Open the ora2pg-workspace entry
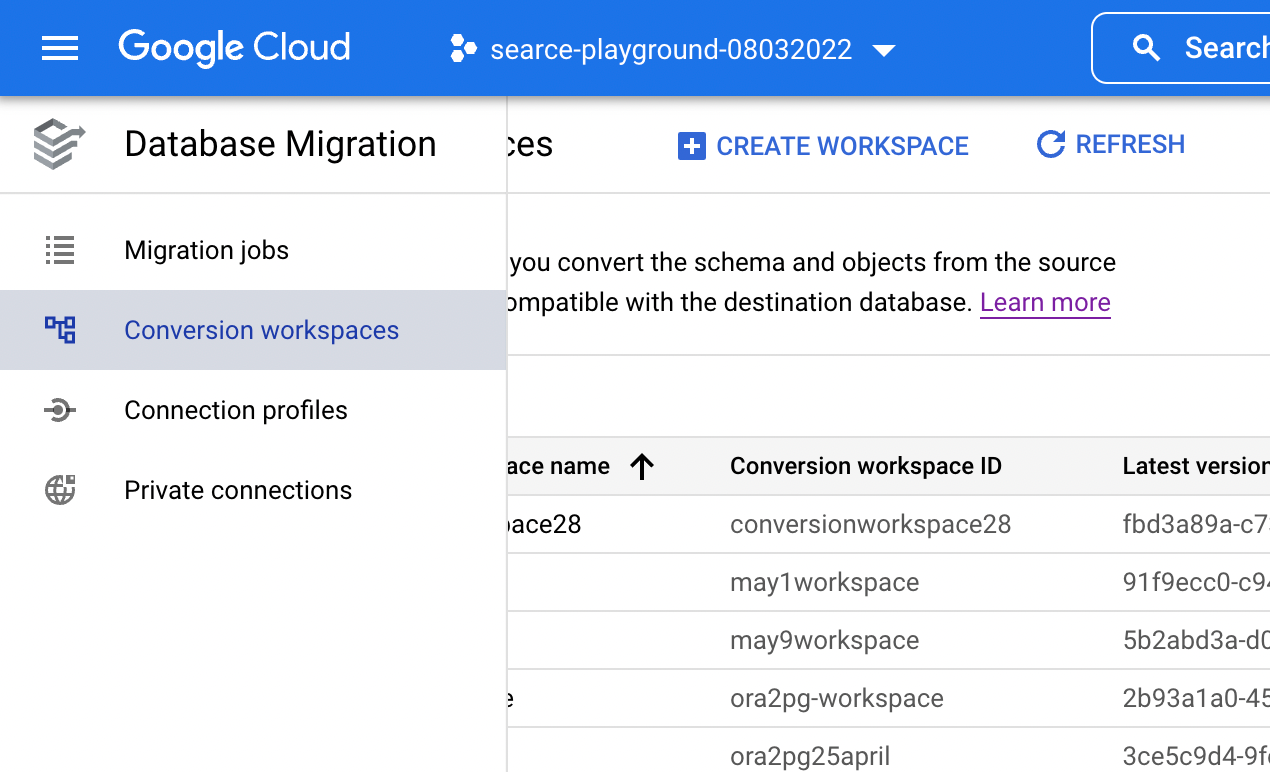 coord(836,699)
